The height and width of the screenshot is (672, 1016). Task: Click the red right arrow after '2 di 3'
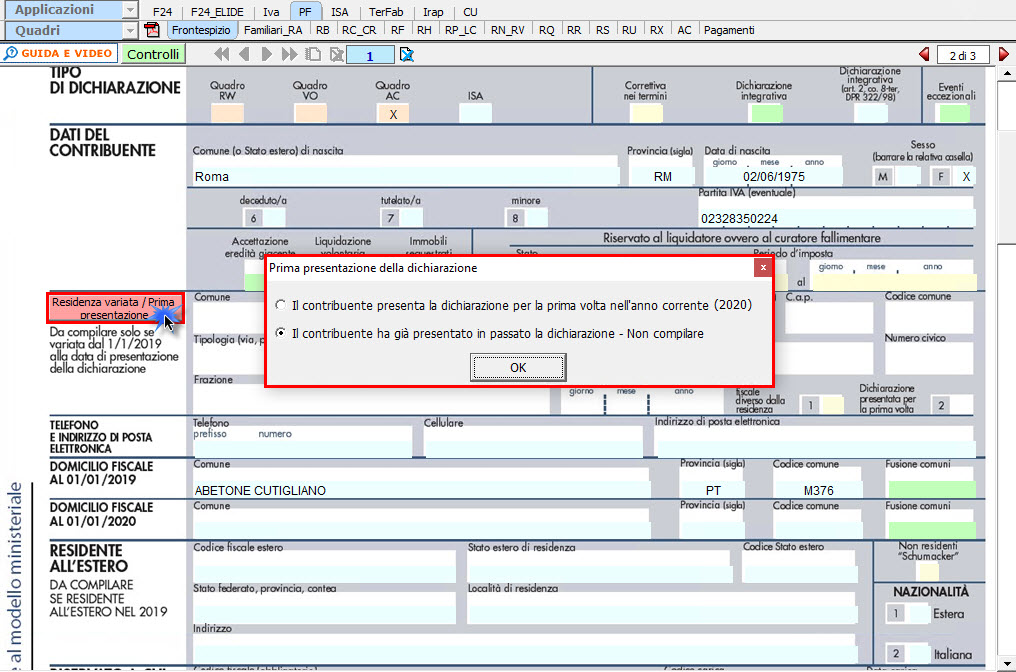pyautogui.click(x=1004, y=54)
